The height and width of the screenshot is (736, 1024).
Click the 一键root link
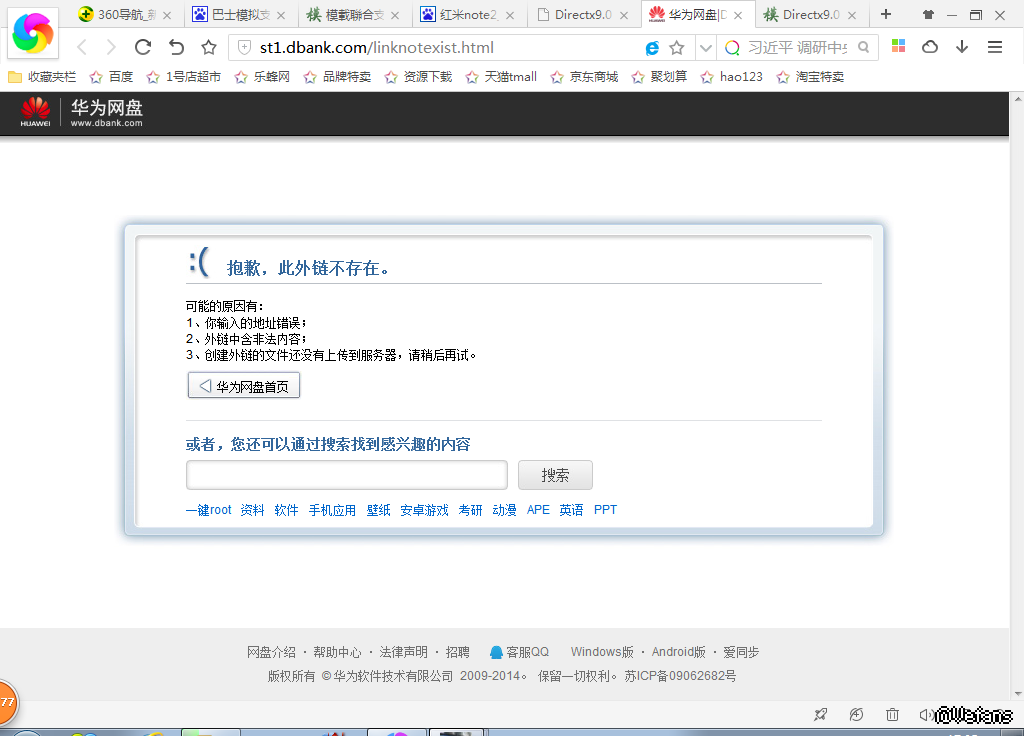(x=208, y=510)
